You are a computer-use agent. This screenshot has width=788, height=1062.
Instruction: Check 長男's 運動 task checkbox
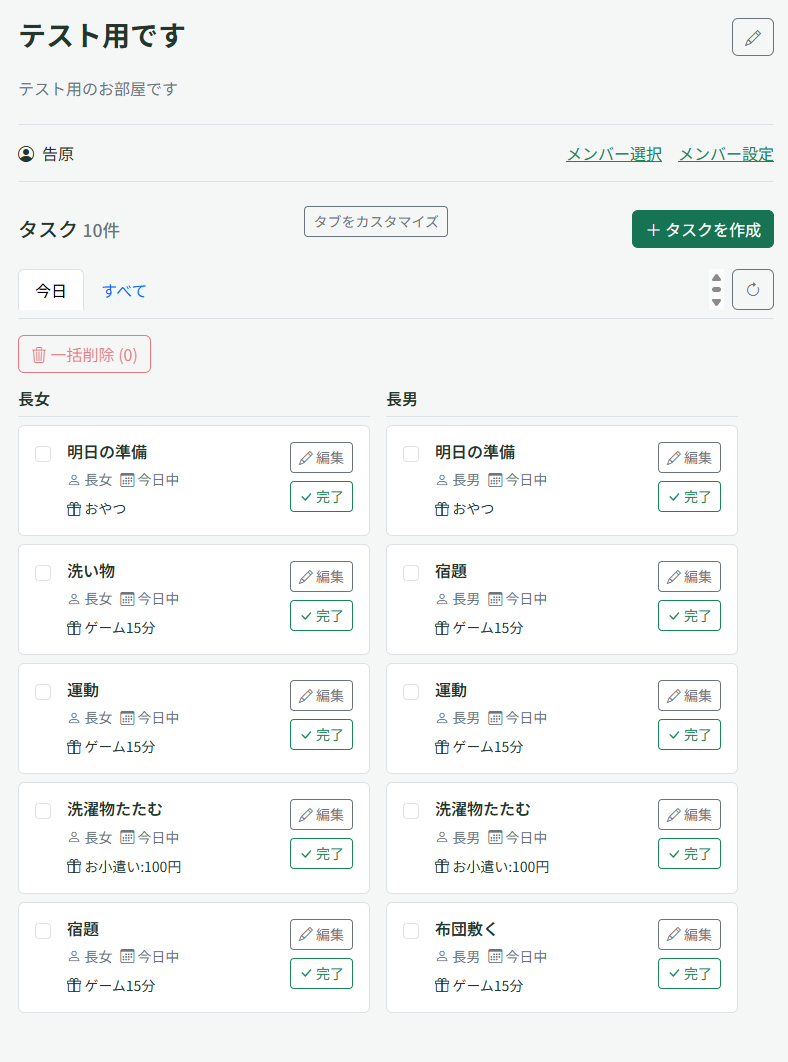tap(411, 692)
